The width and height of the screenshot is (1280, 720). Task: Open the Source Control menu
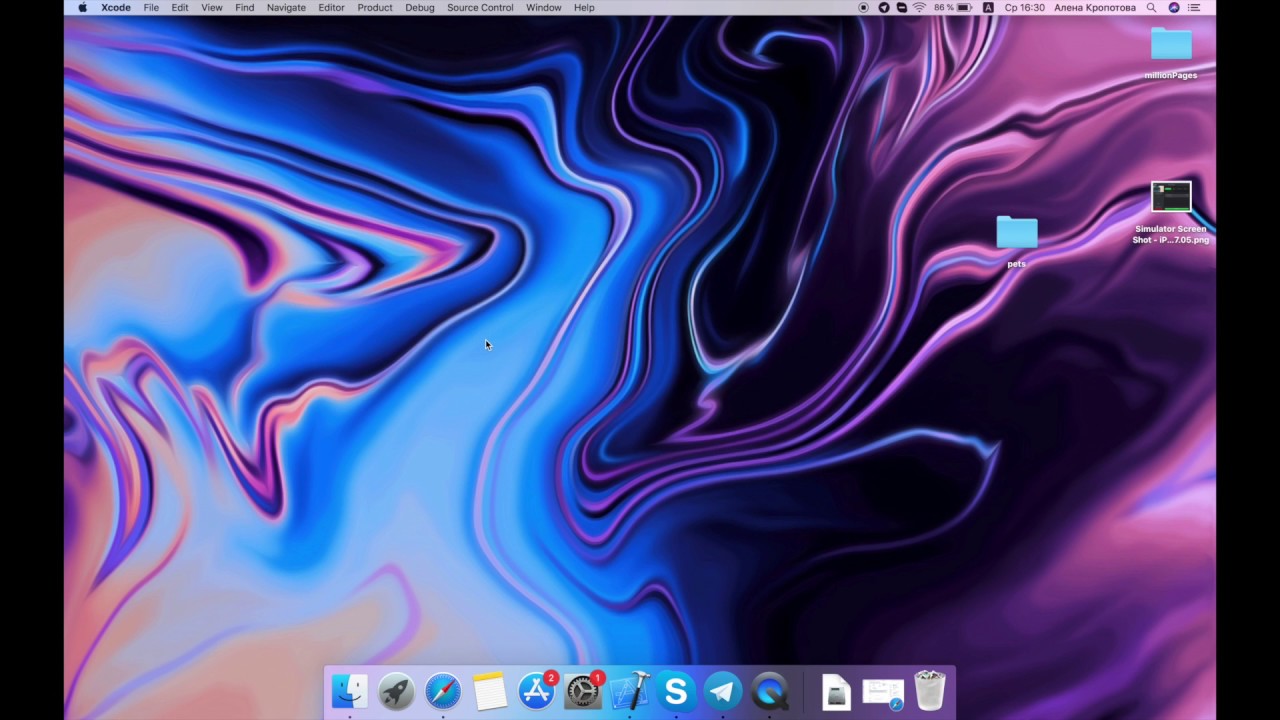click(x=480, y=8)
